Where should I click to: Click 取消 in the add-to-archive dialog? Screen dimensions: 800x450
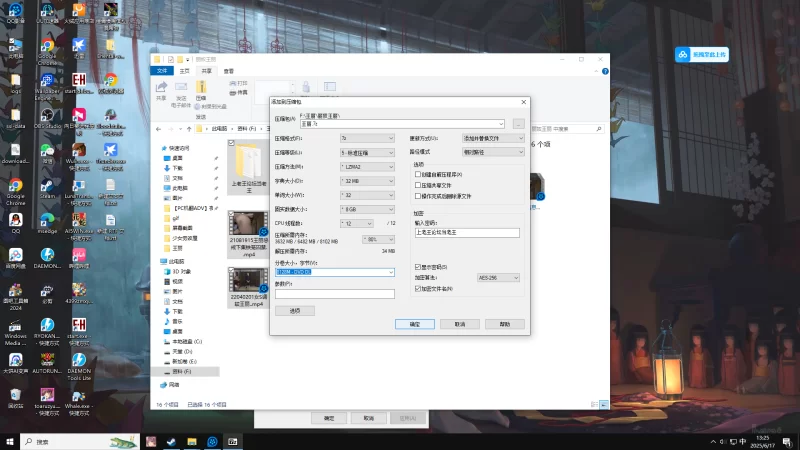coord(460,324)
